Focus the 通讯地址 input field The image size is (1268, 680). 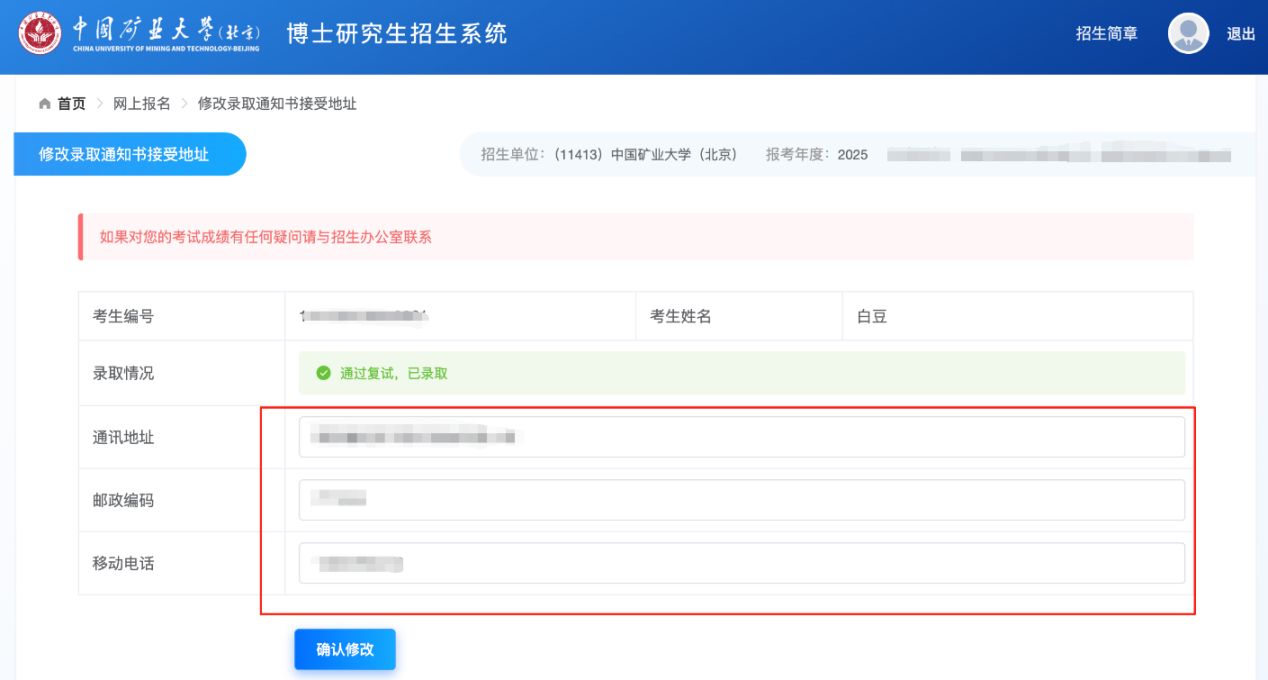(x=740, y=437)
